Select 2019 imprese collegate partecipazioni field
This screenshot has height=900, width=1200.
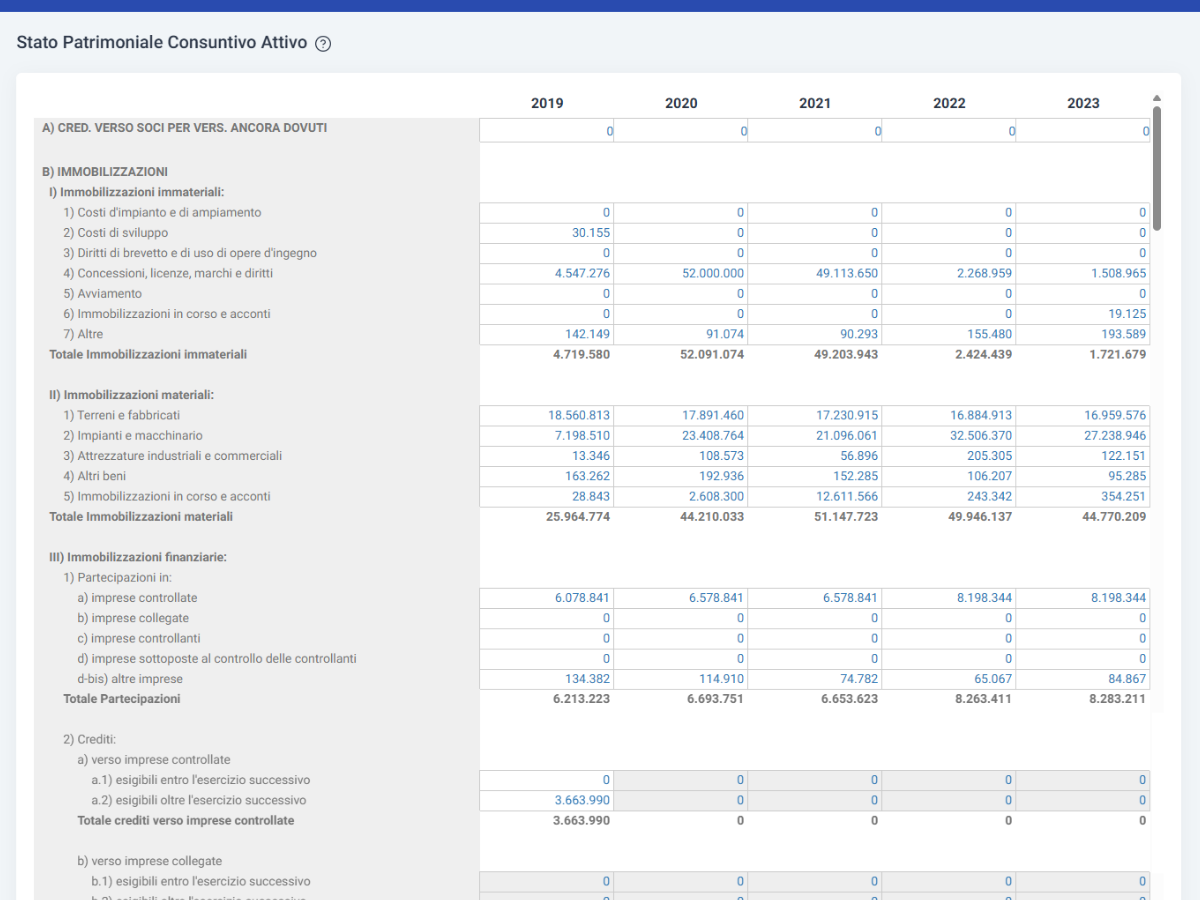click(547, 618)
